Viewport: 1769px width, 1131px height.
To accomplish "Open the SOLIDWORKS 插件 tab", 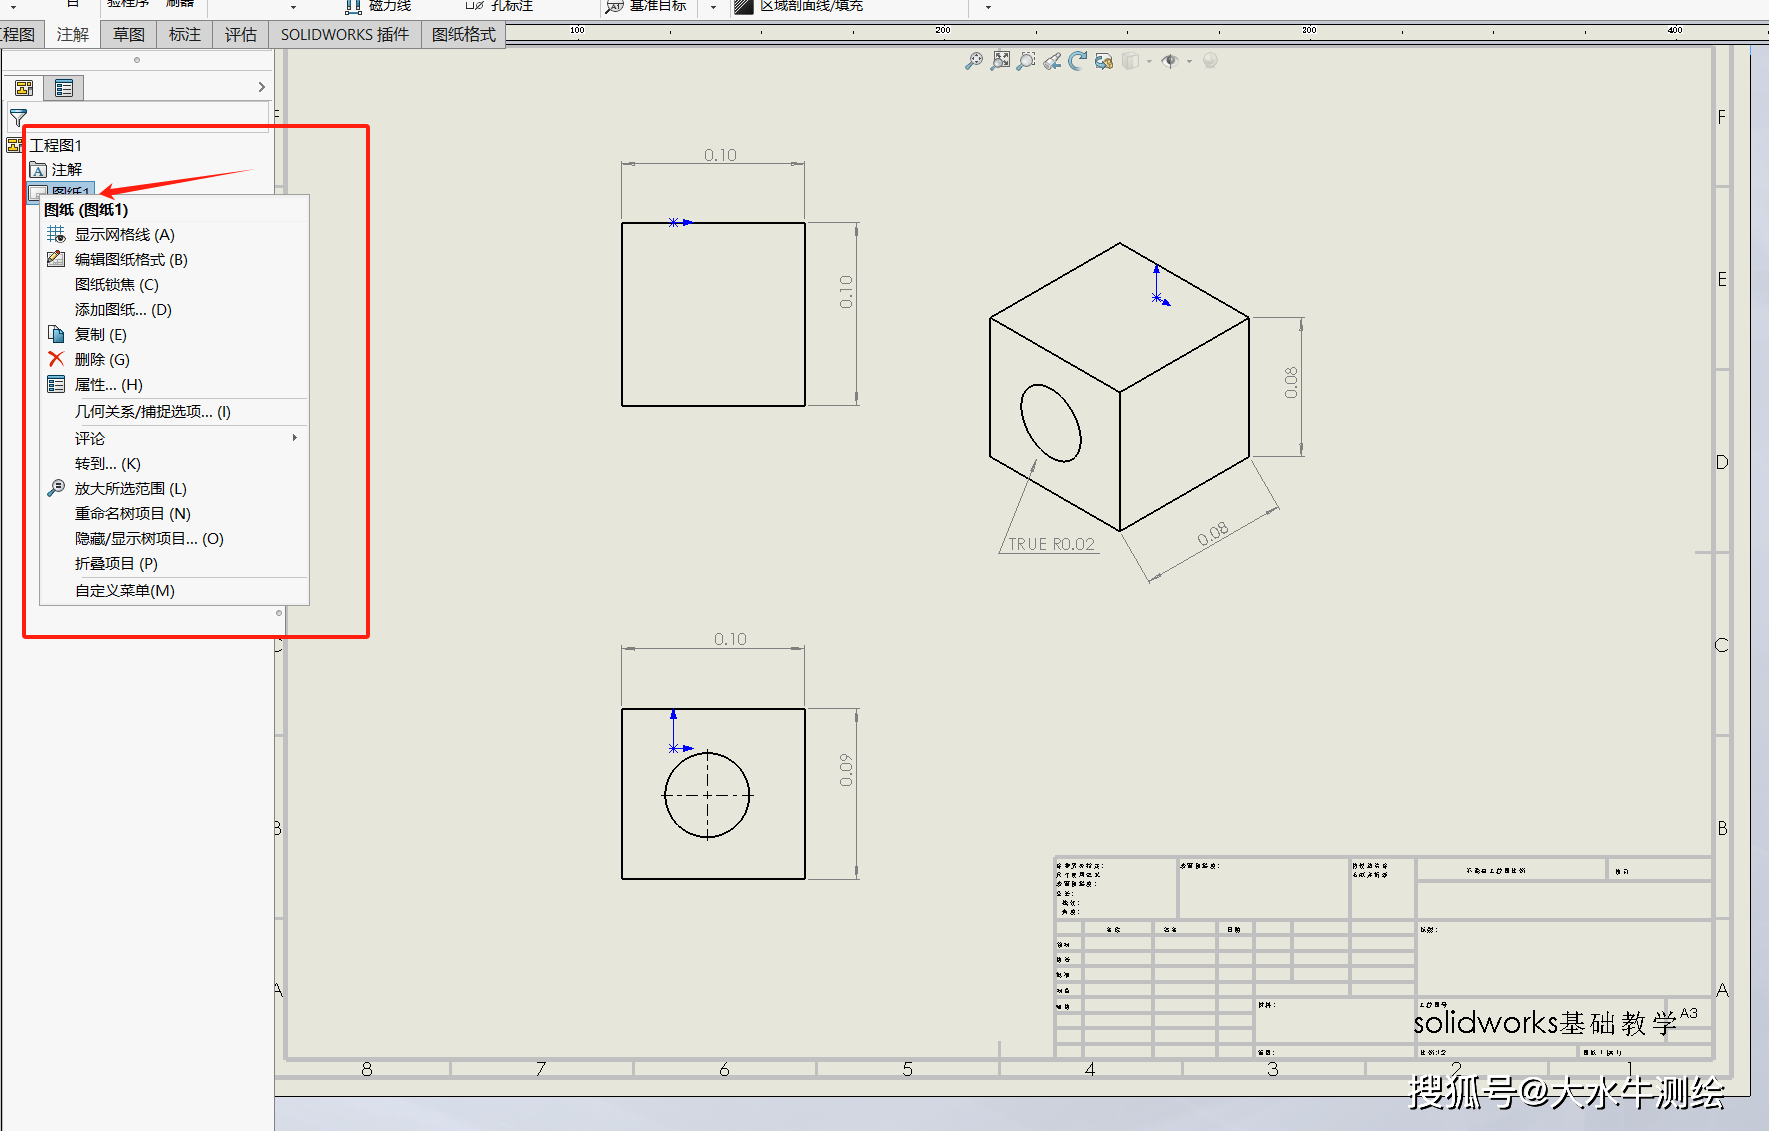I will (344, 33).
